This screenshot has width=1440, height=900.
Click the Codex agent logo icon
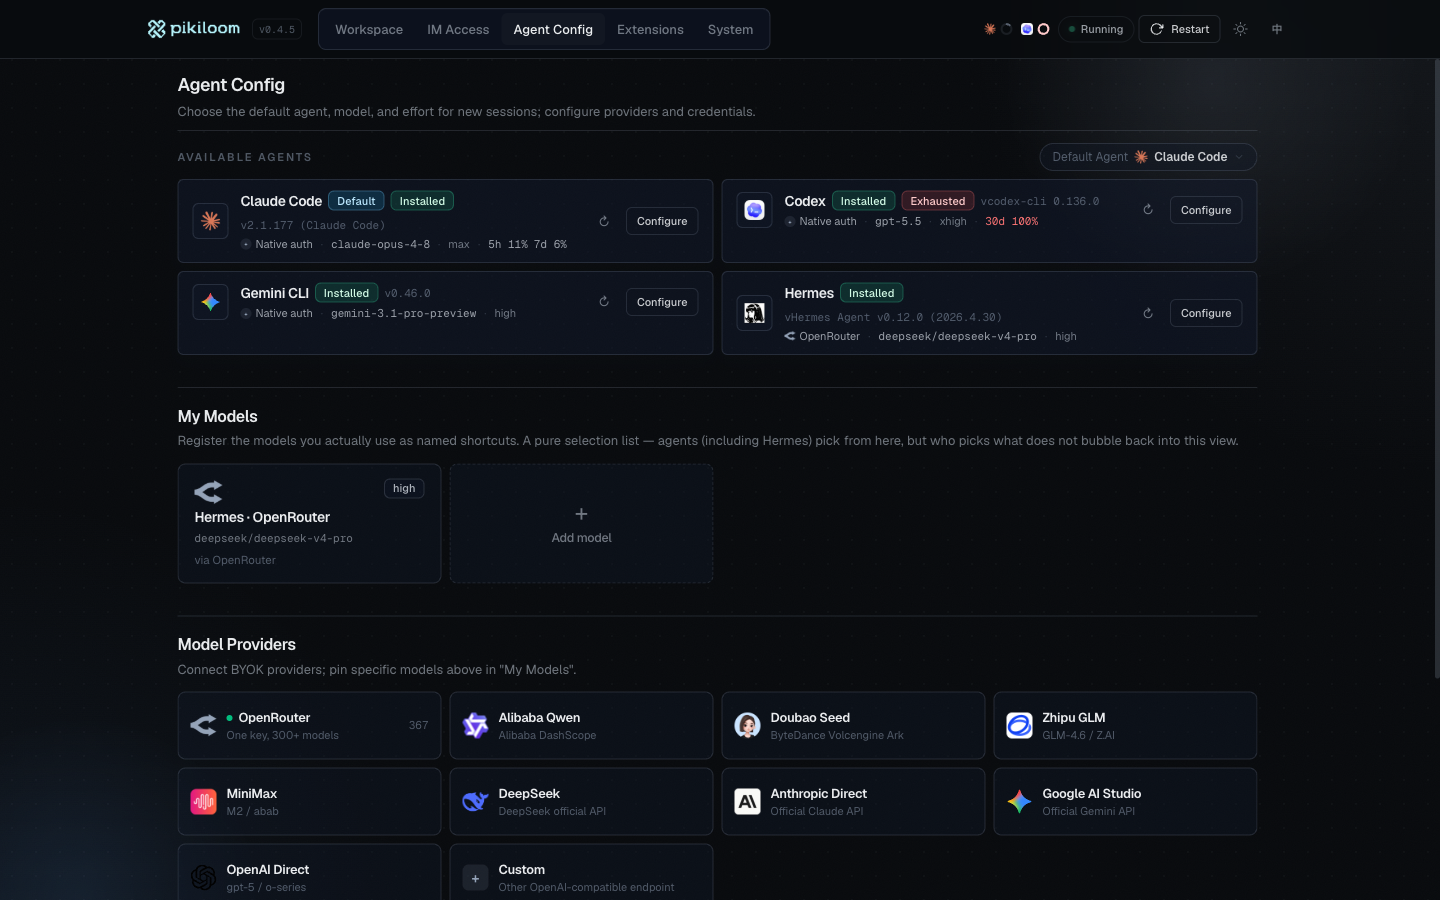(754, 210)
